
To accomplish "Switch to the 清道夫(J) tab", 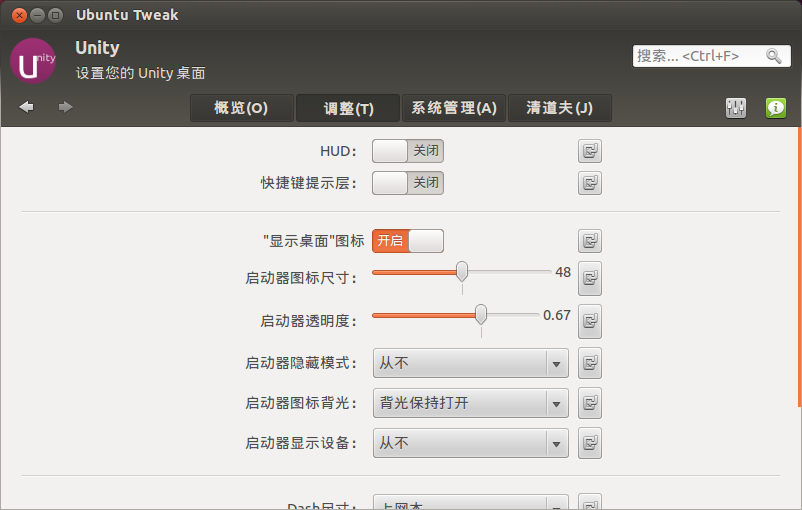I will tap(560, 108).
